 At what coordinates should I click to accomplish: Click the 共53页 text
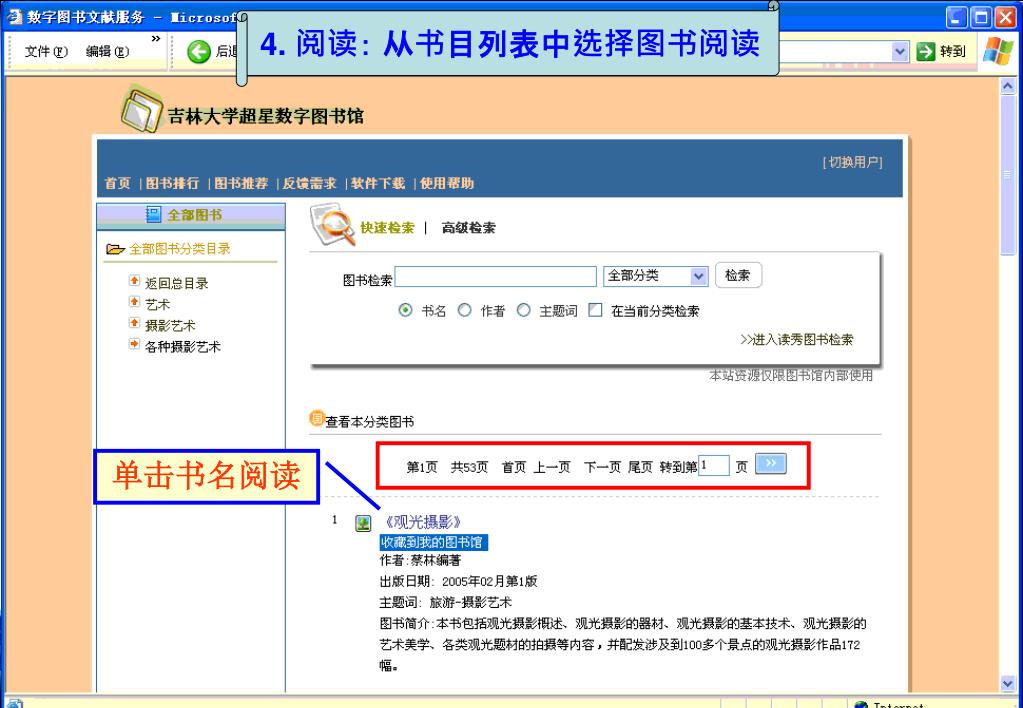pyautogui.click(x=469, y=467)
